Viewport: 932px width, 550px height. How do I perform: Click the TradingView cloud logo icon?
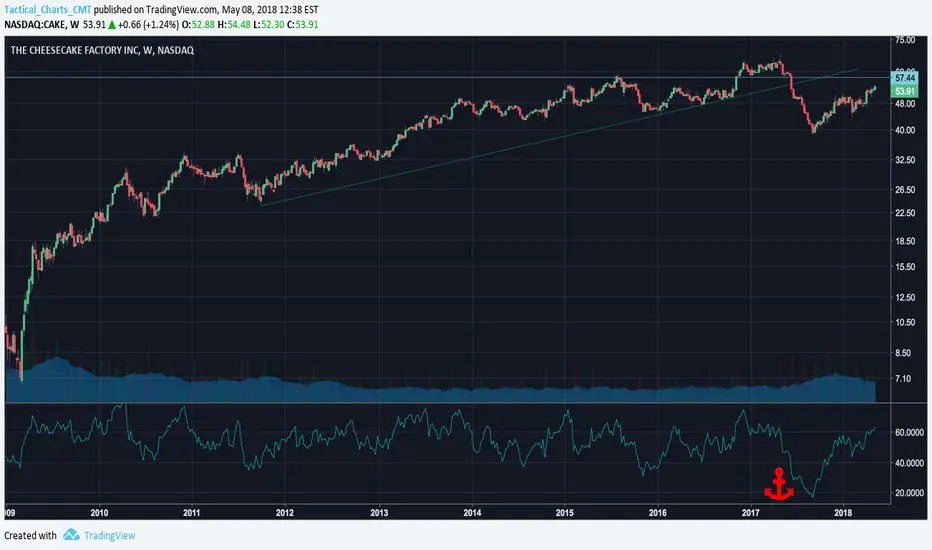point(71,534)
